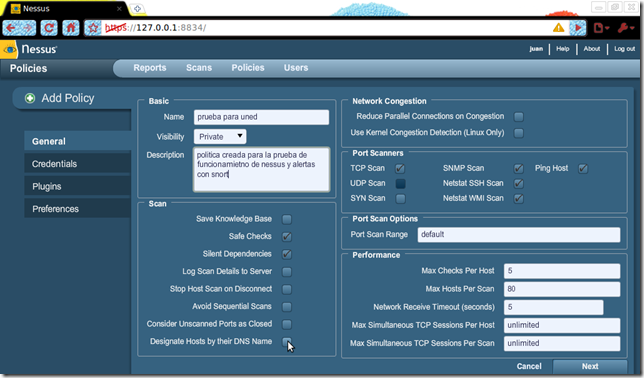Click the Next button
644x378 pixels.
(x=590, y=366)
